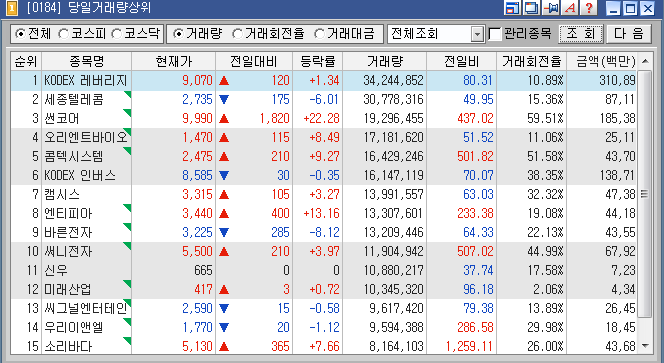
Task: Click the green corner marker on 미래산업 row
Action: [127, 283]
